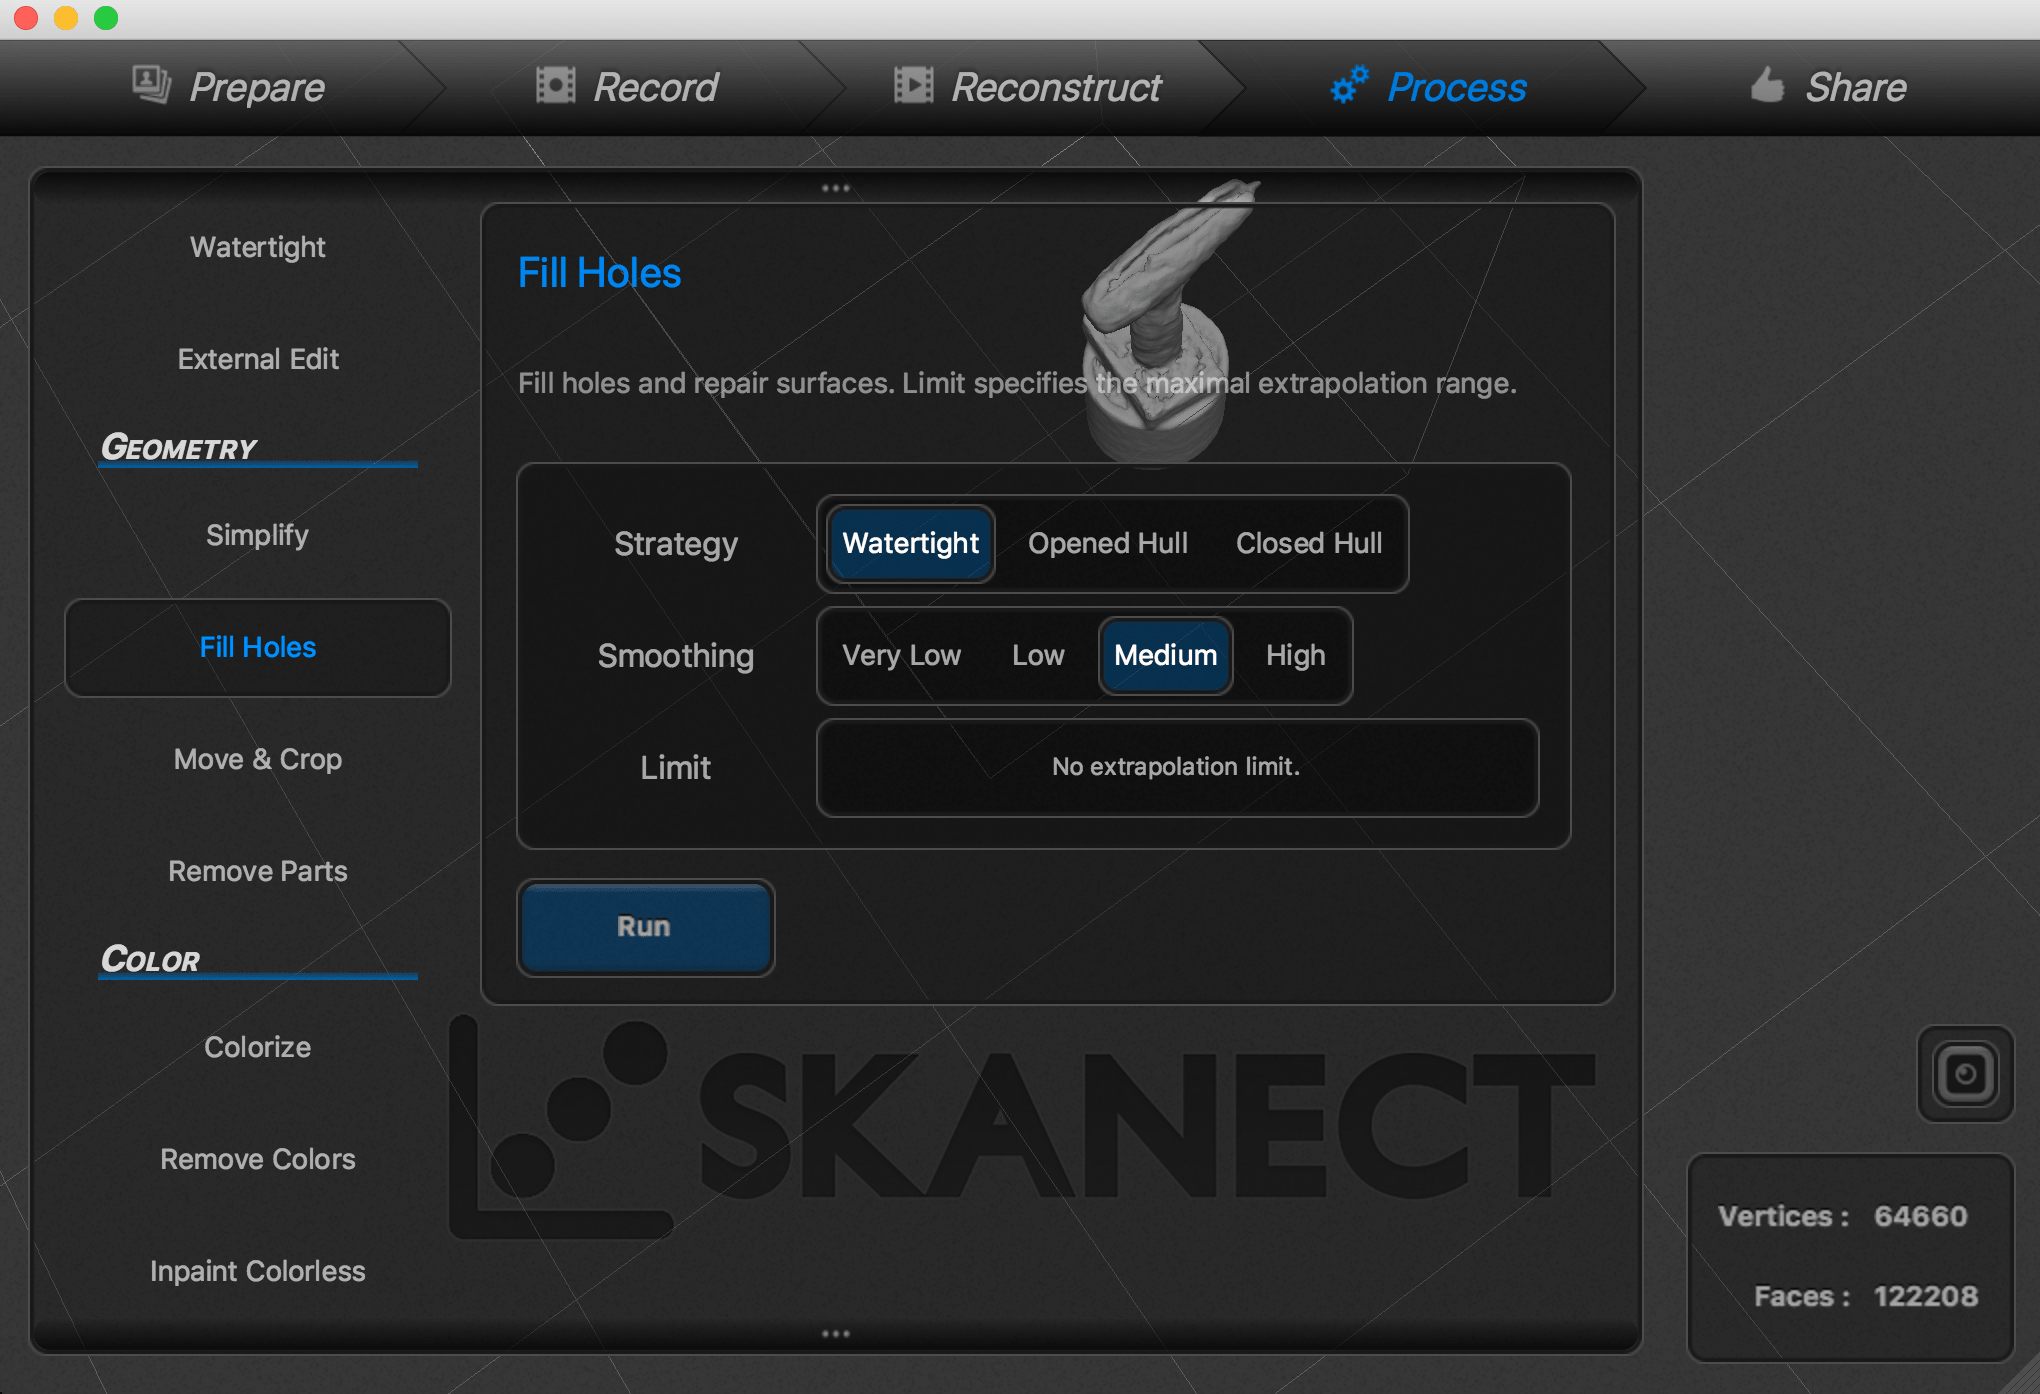Click the Reconstruct play-film icon
Image resolution: width=2040 pixels, height=1394 pixels.
tap(913, 85)
